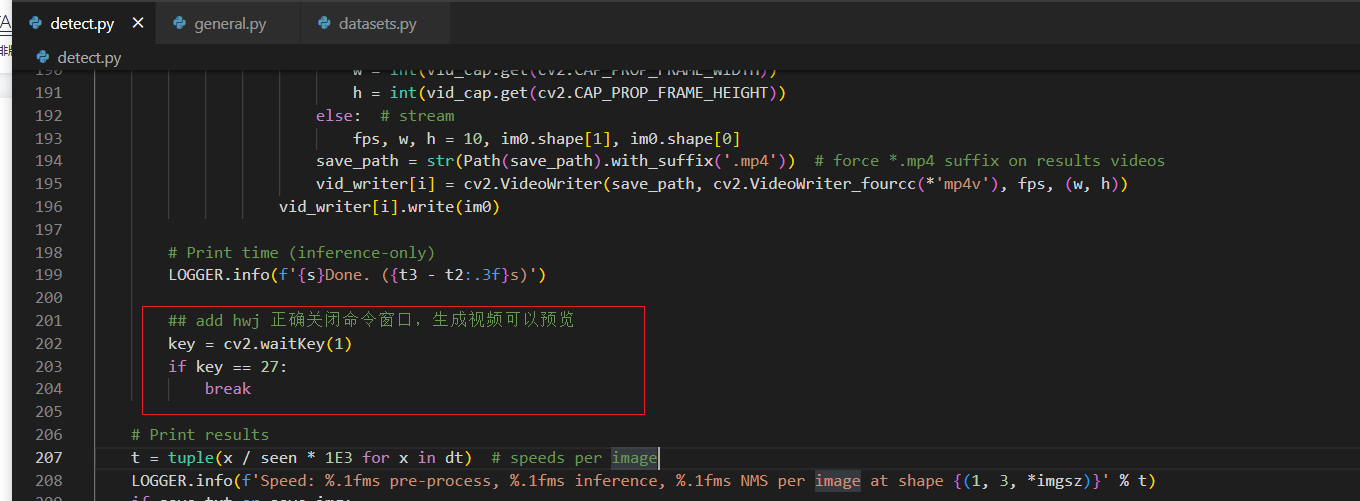This screenshot has width=1360, height=501.
Task: Close the detect.py editor tab
Action: pyautogui.click(x=137, y=23)
